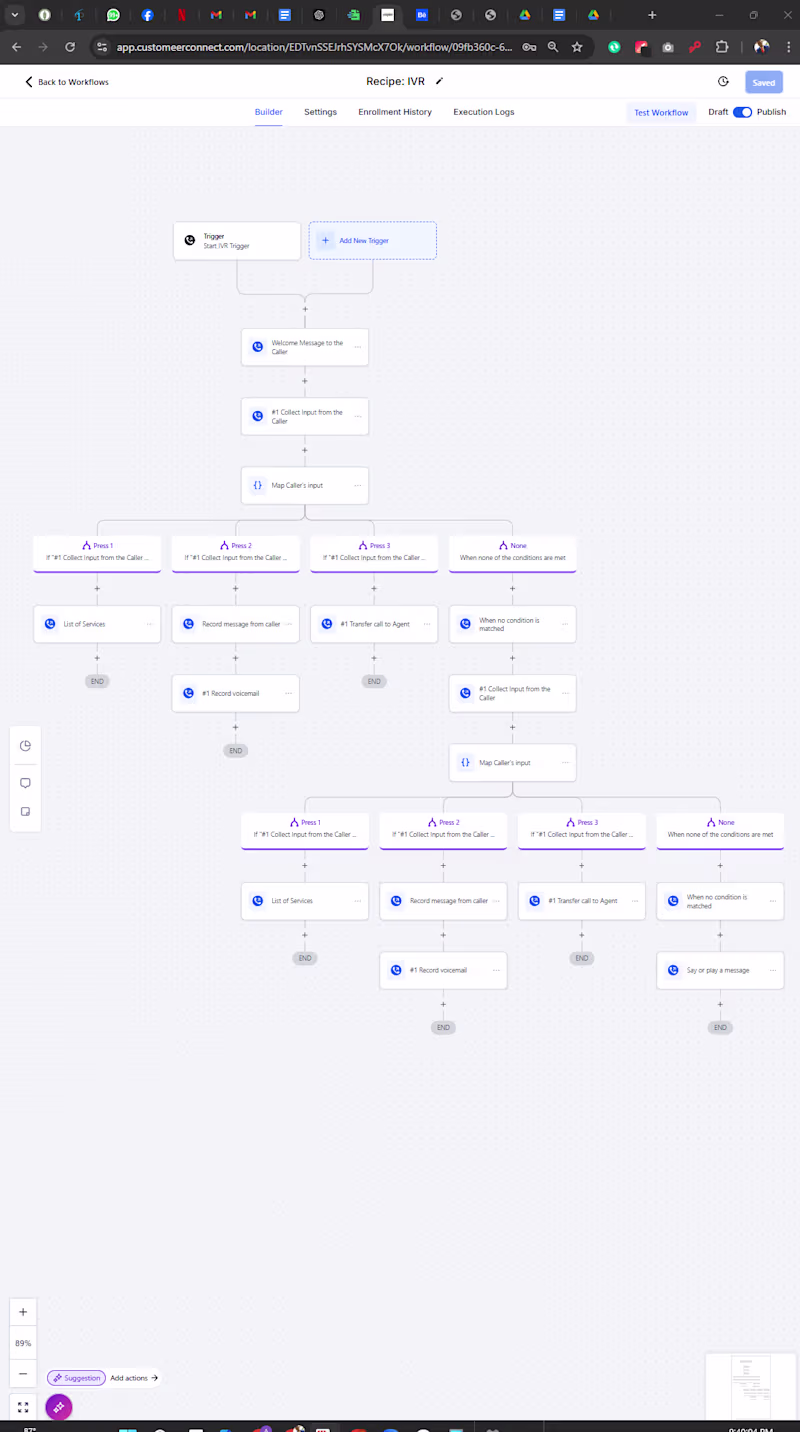Click phone icon on Say or play a message
The image size is (800, 1432).
pos(673,970)
